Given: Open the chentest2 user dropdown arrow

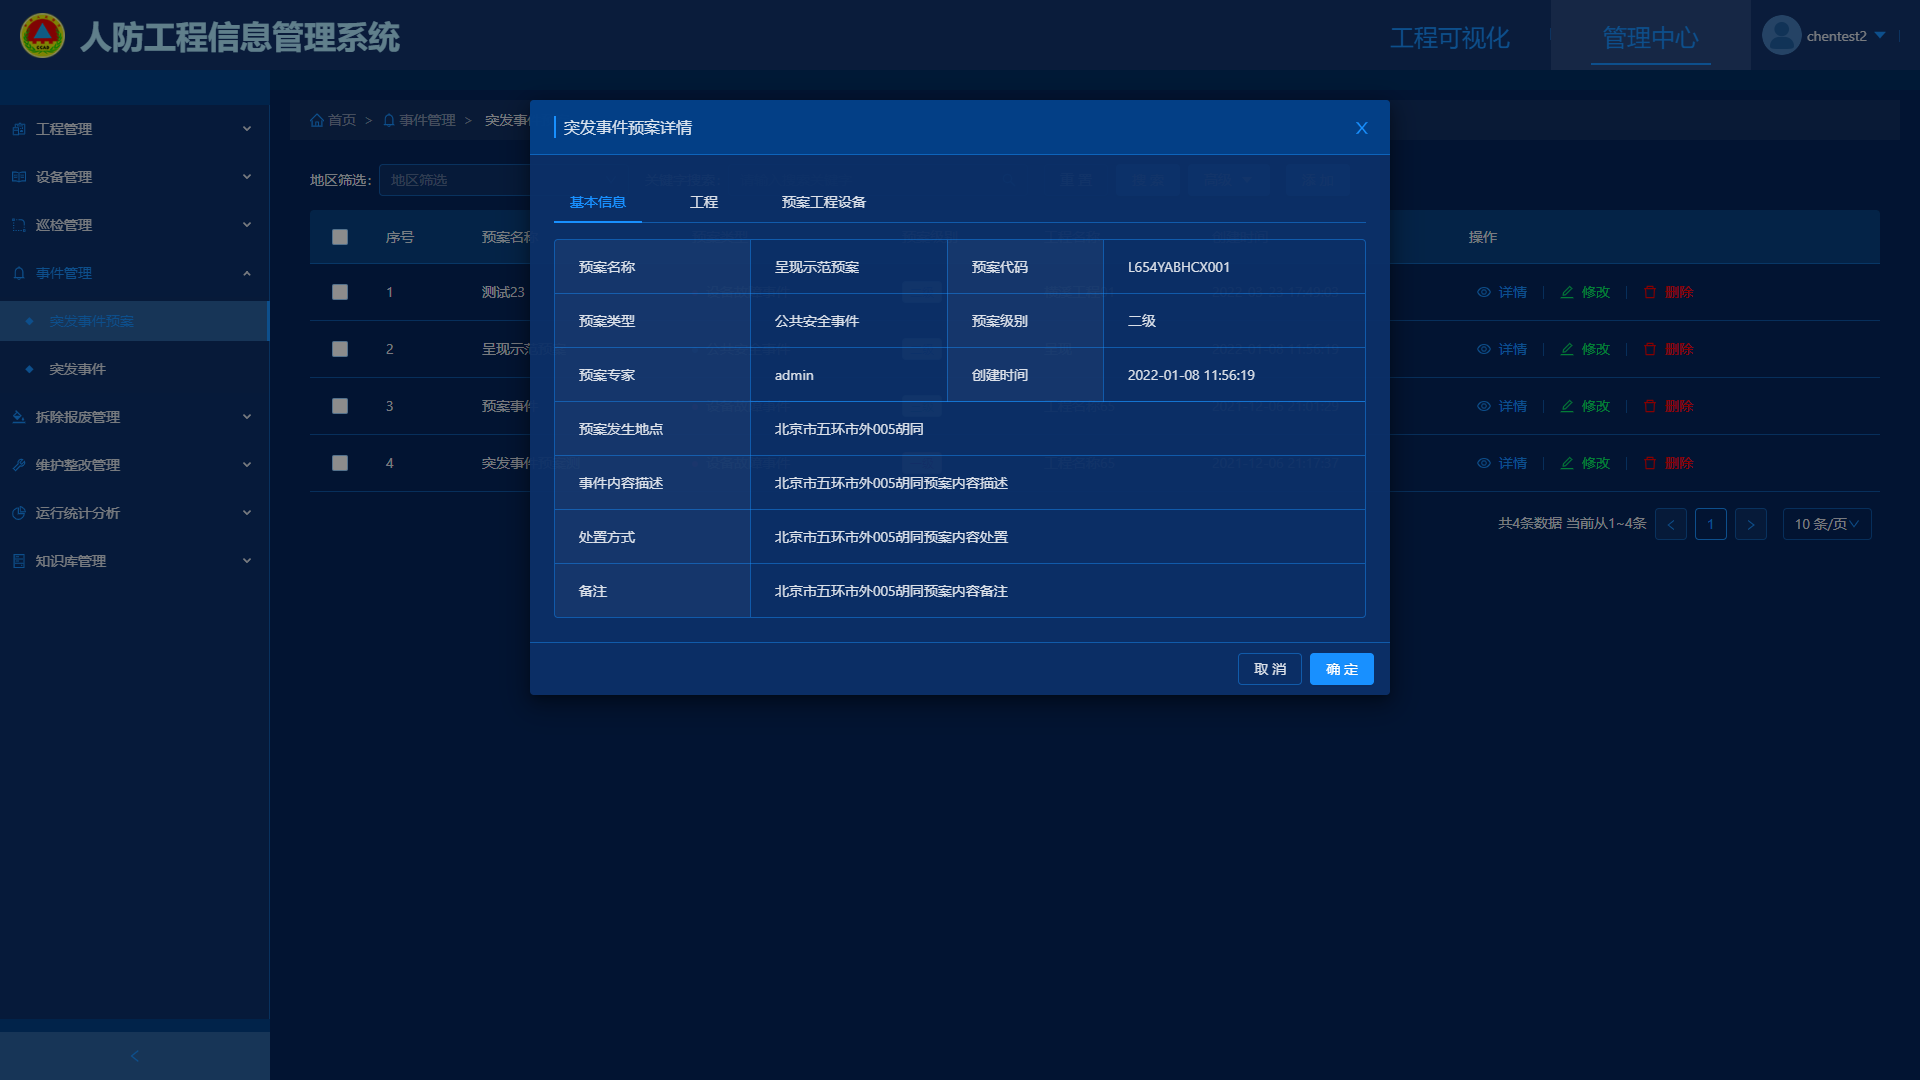Looking at the screenshot, I should click(1881, 36).
